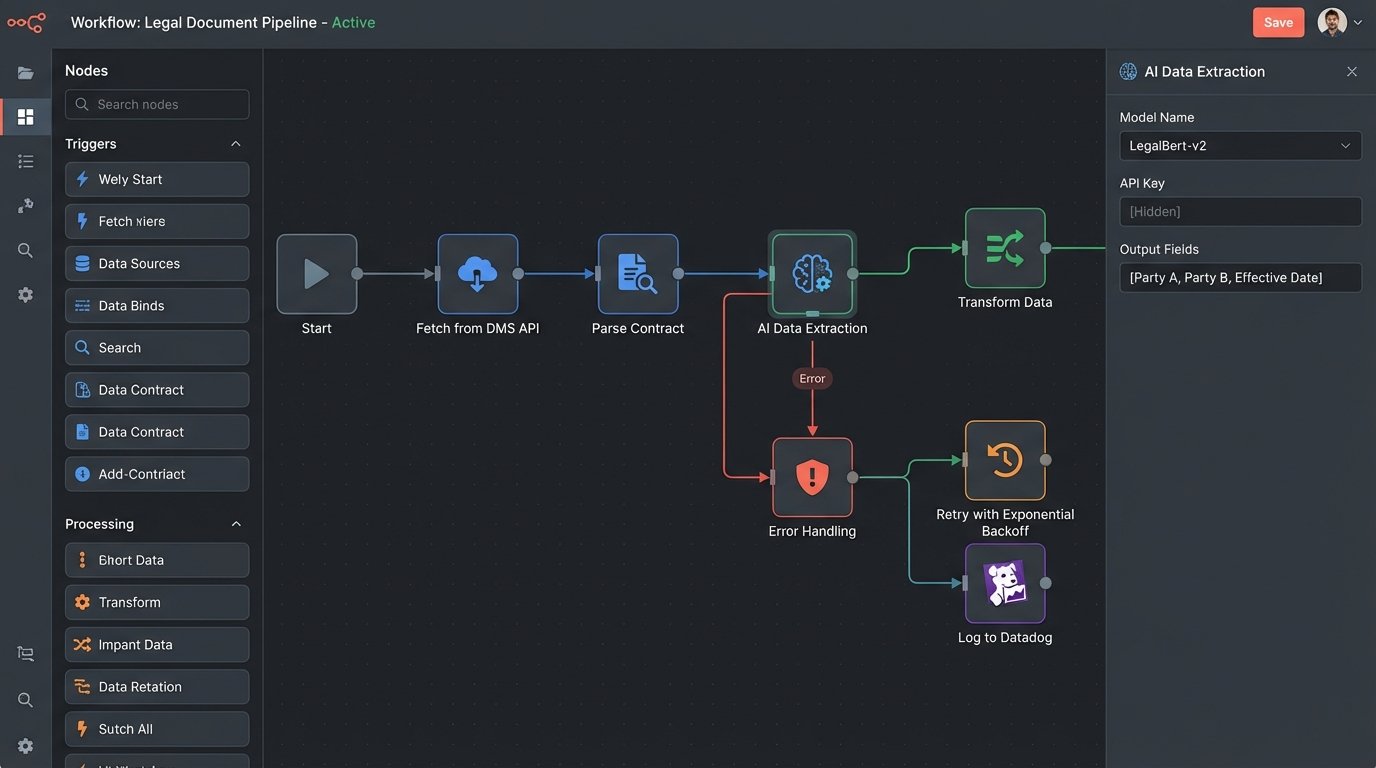Select the AI Data Extraction node icon

coord(812,272)
